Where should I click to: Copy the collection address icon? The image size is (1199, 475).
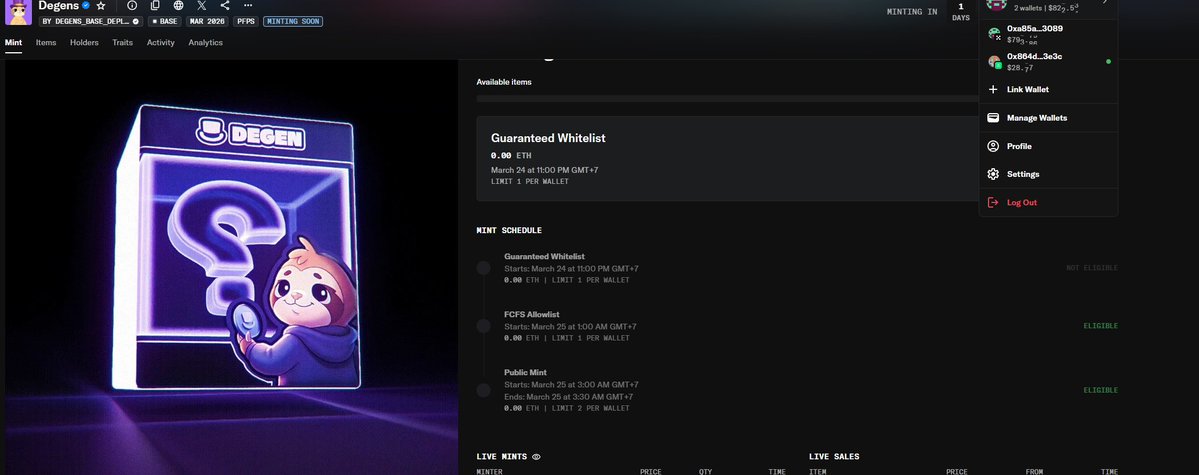pos(155,5)
